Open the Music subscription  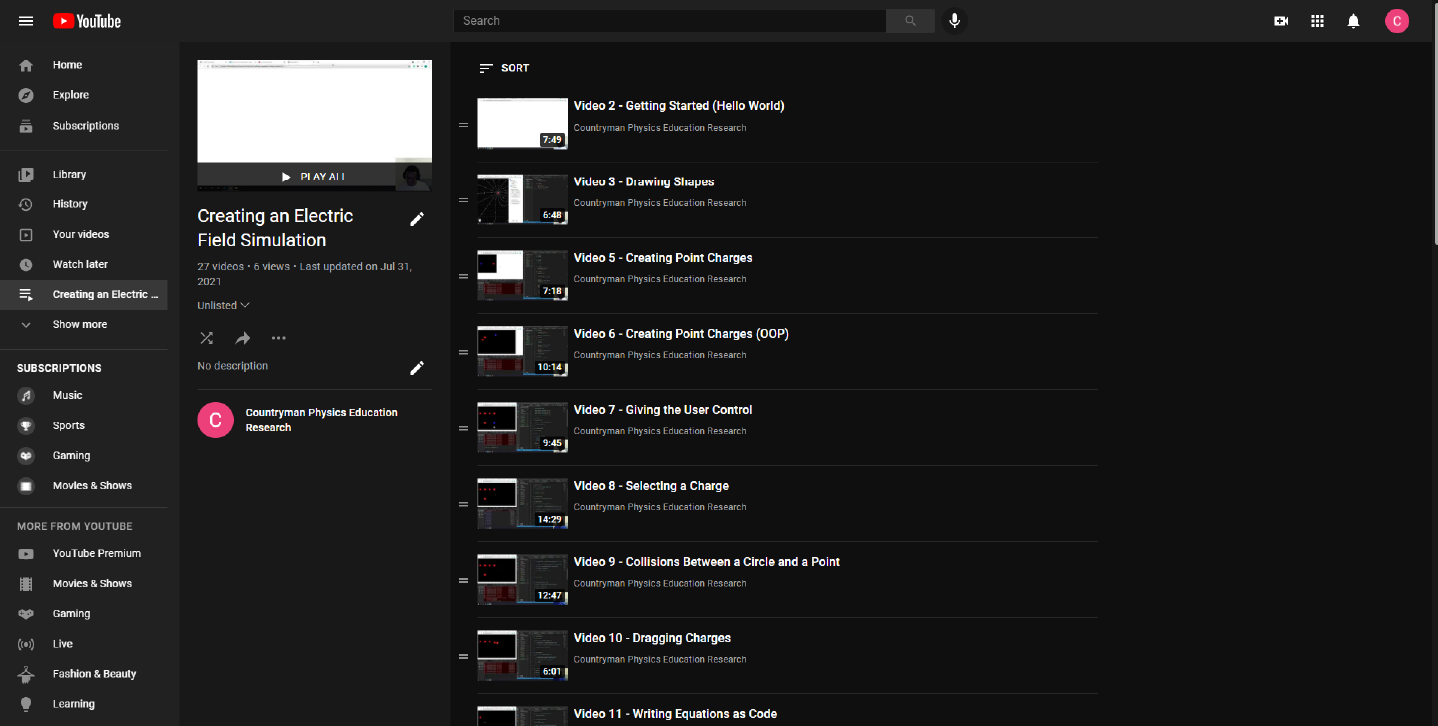tap(84, 395)
